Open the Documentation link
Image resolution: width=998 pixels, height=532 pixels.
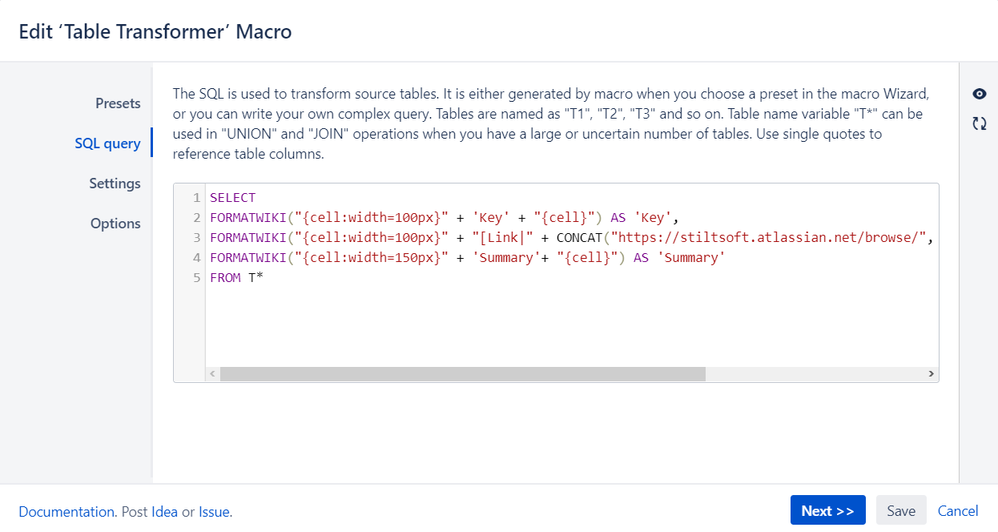(67, 512)
